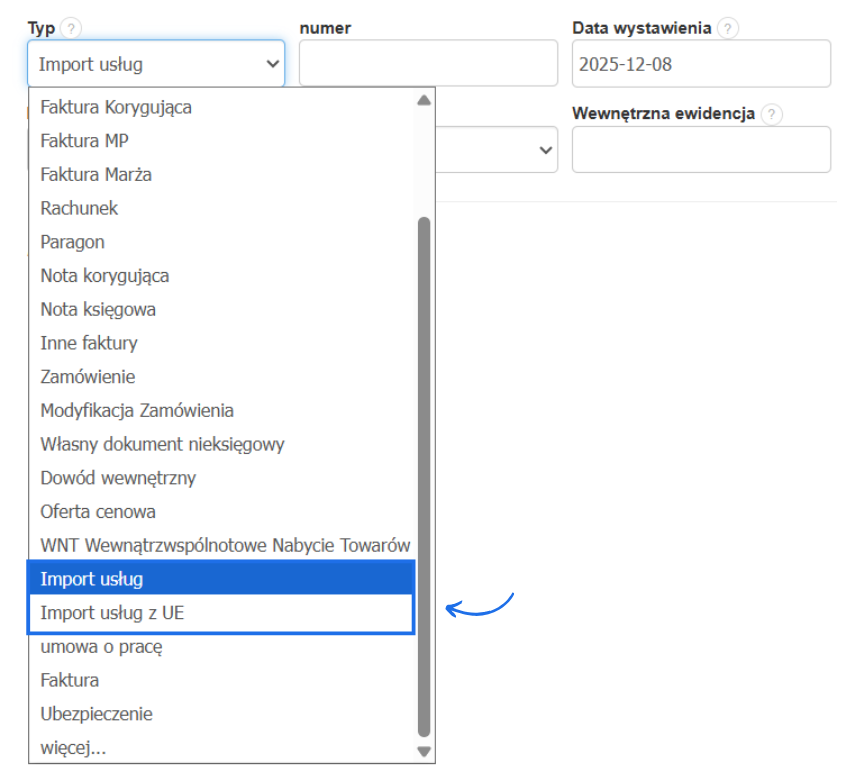Open the Typ dropdown showing Import usług

point(156,64)
